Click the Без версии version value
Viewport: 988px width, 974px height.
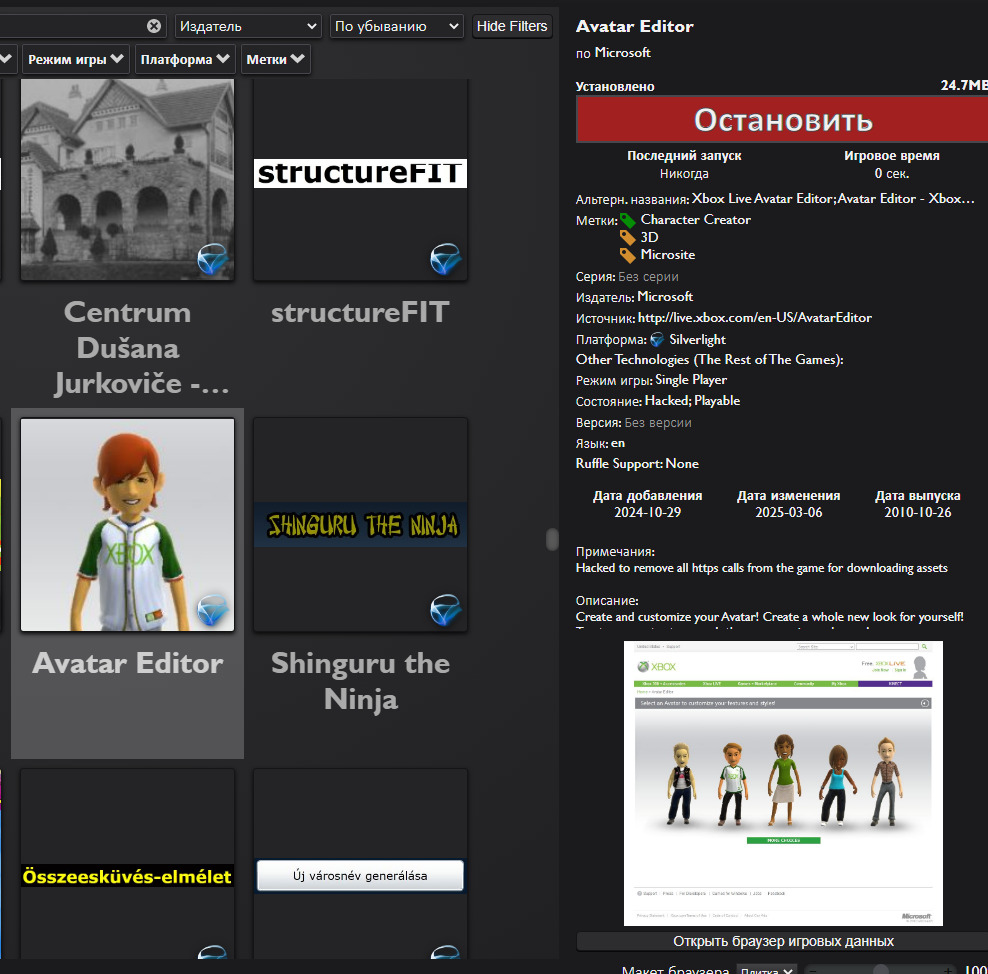[658, 423]
